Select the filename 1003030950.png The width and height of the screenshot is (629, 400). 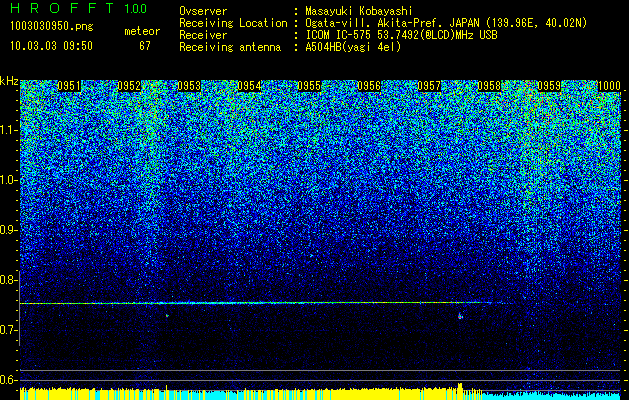pos(52,27)
